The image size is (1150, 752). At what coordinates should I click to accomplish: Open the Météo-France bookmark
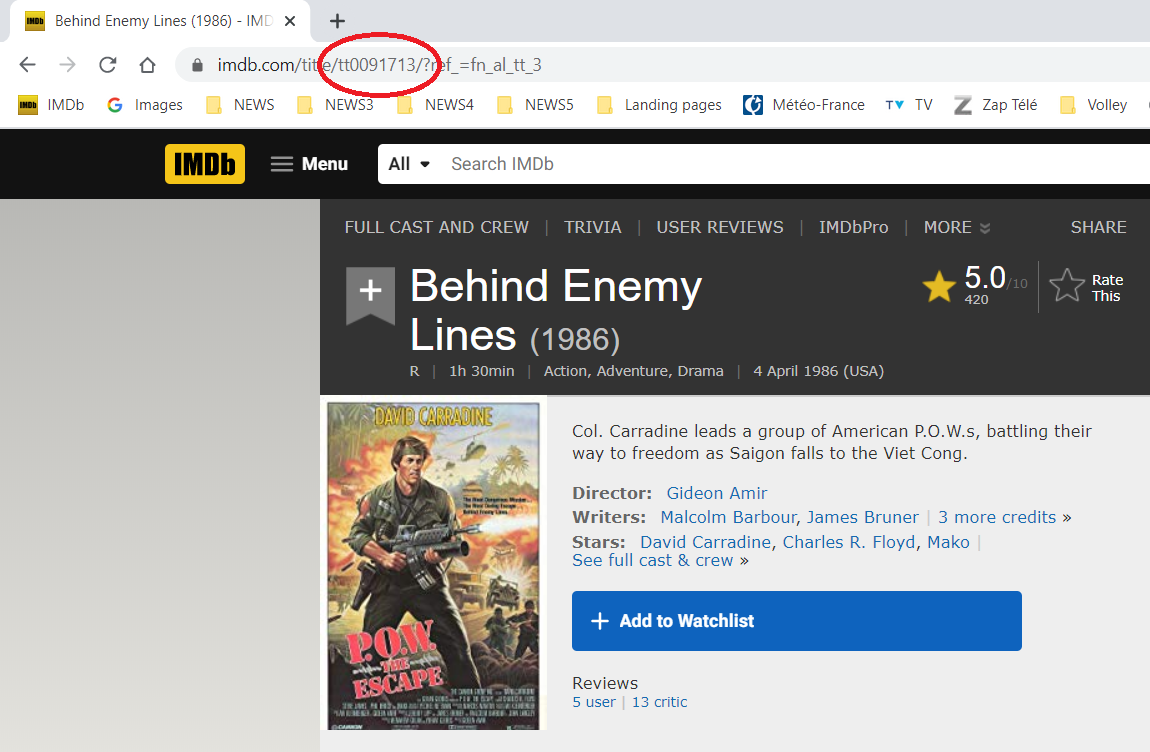[804, 105]
